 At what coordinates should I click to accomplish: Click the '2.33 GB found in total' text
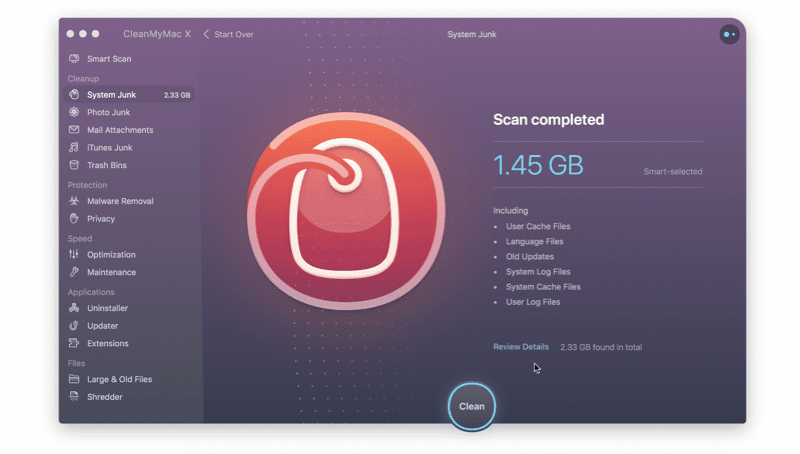point(601,347)
